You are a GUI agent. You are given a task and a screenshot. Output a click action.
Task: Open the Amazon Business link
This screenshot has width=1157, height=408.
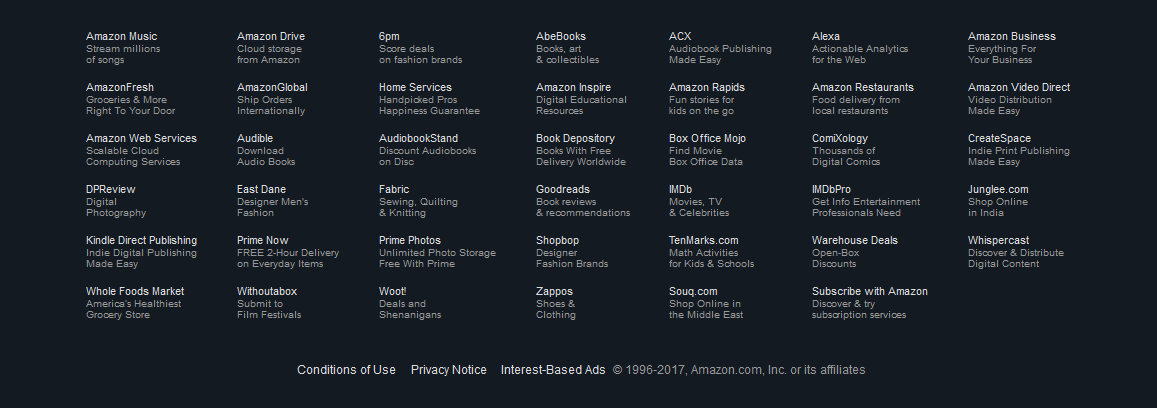click(x=1011, y=37)
